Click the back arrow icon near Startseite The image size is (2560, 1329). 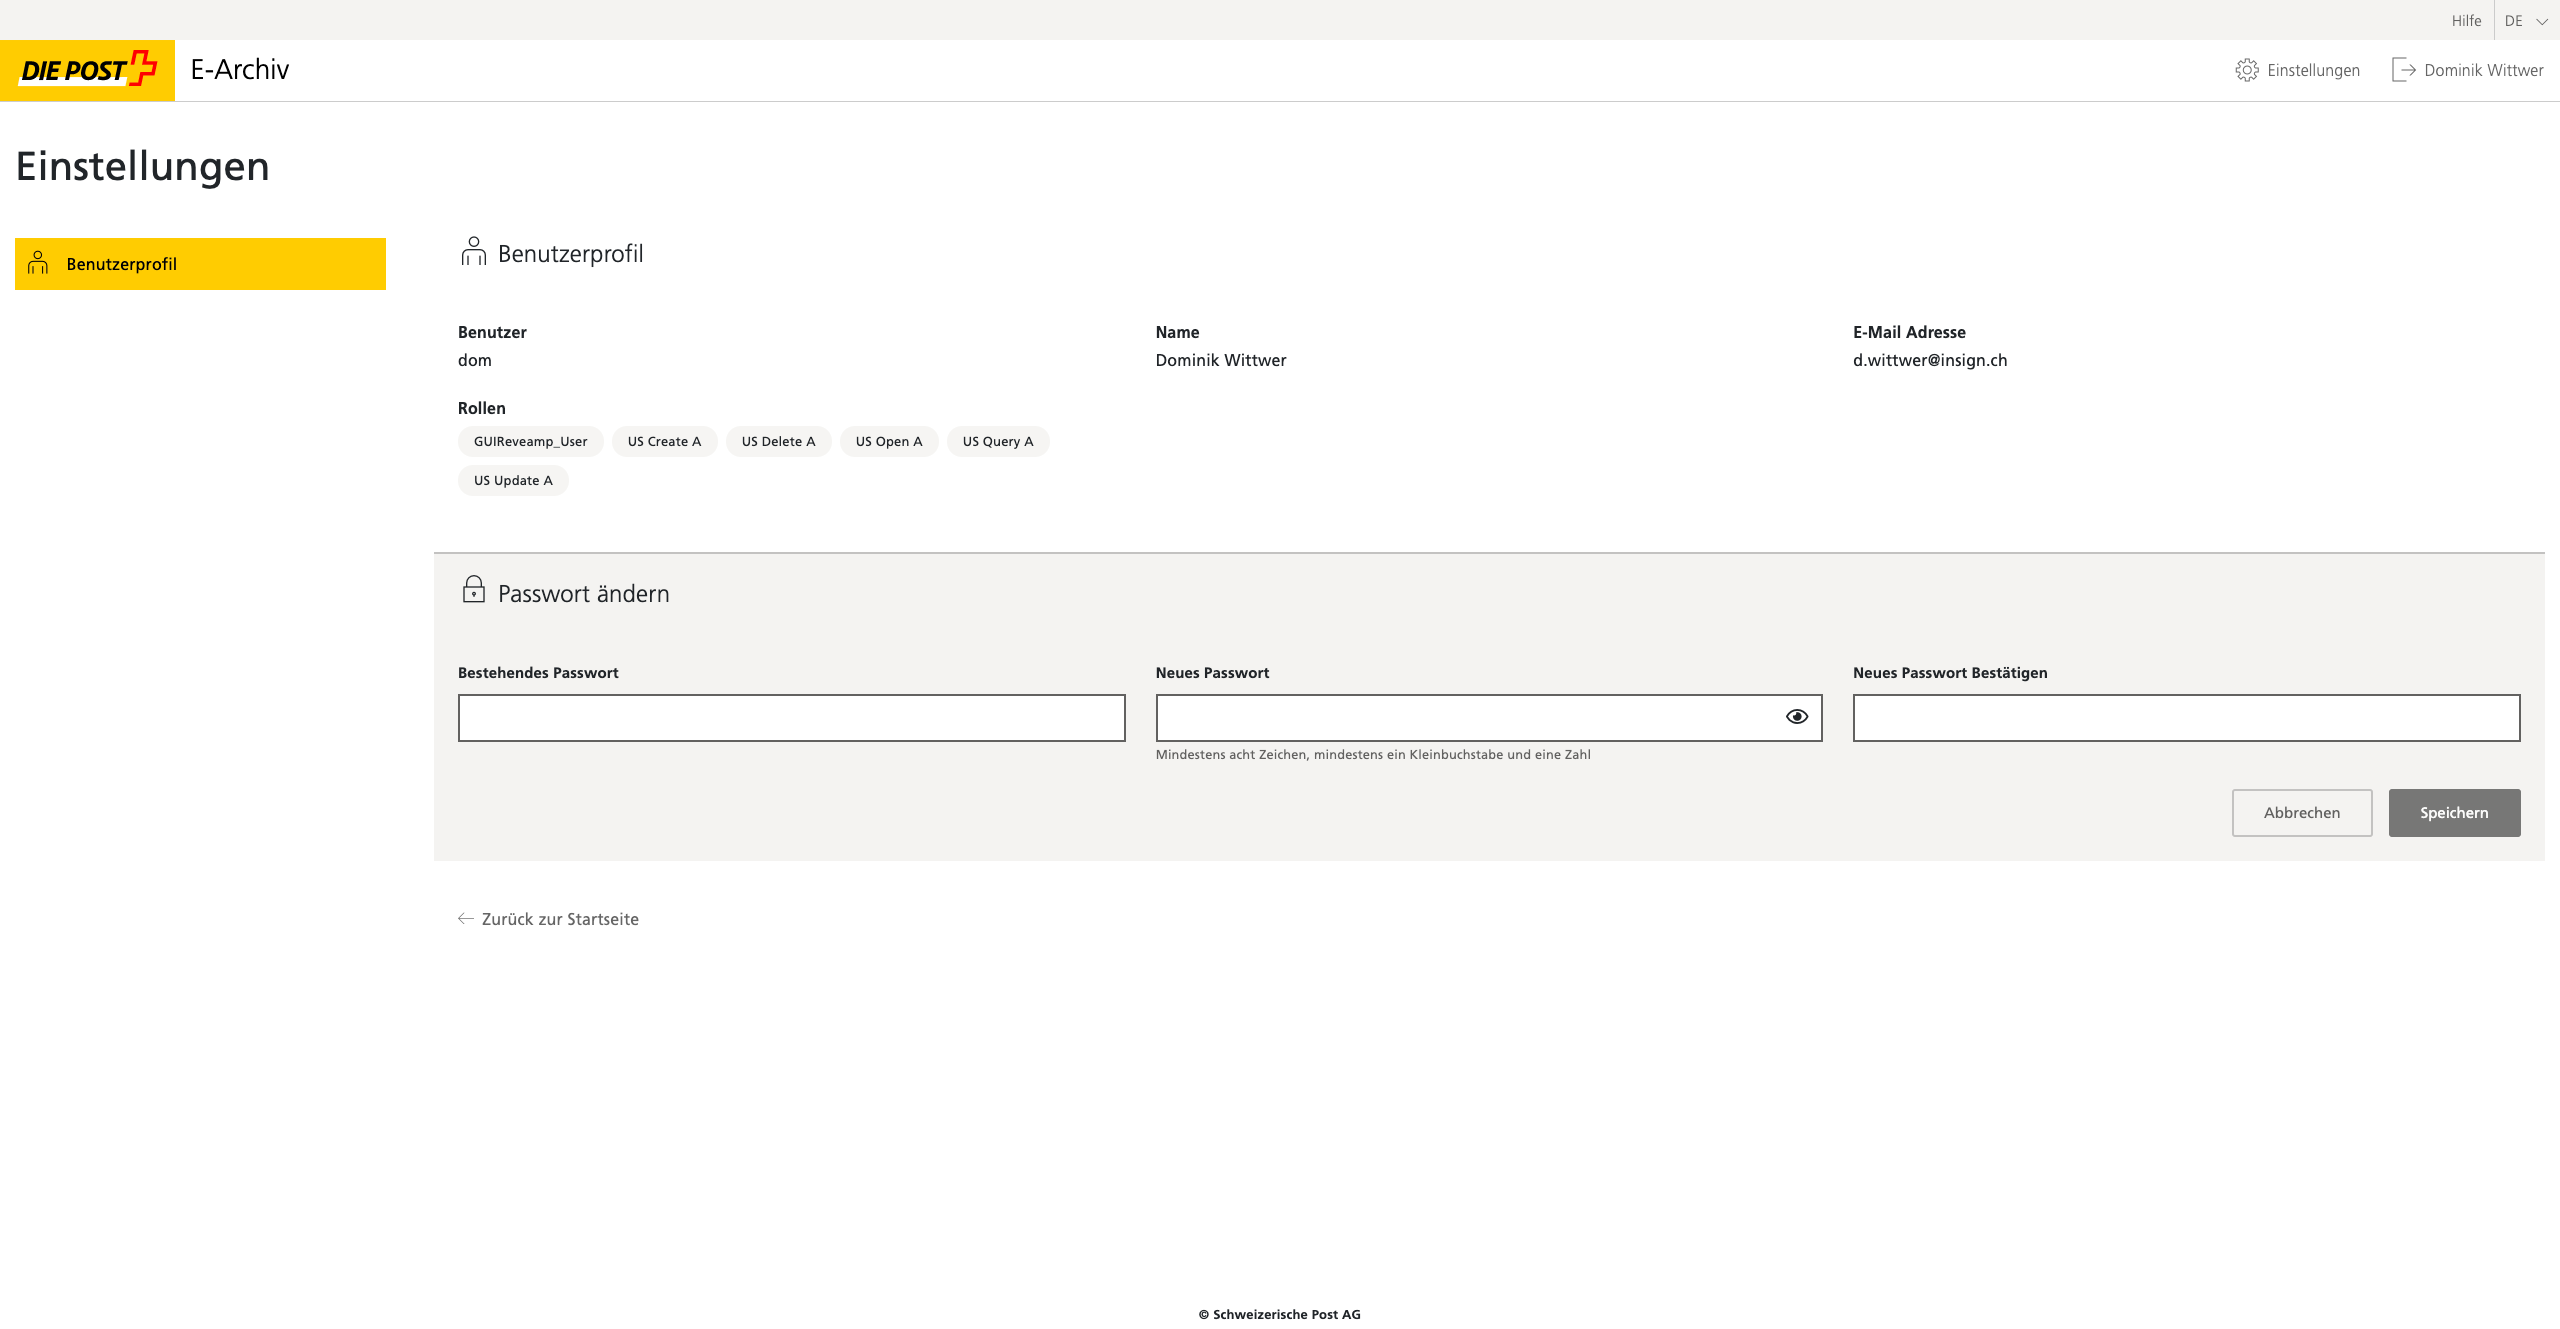pyautogui.click(x=466, y=918)
